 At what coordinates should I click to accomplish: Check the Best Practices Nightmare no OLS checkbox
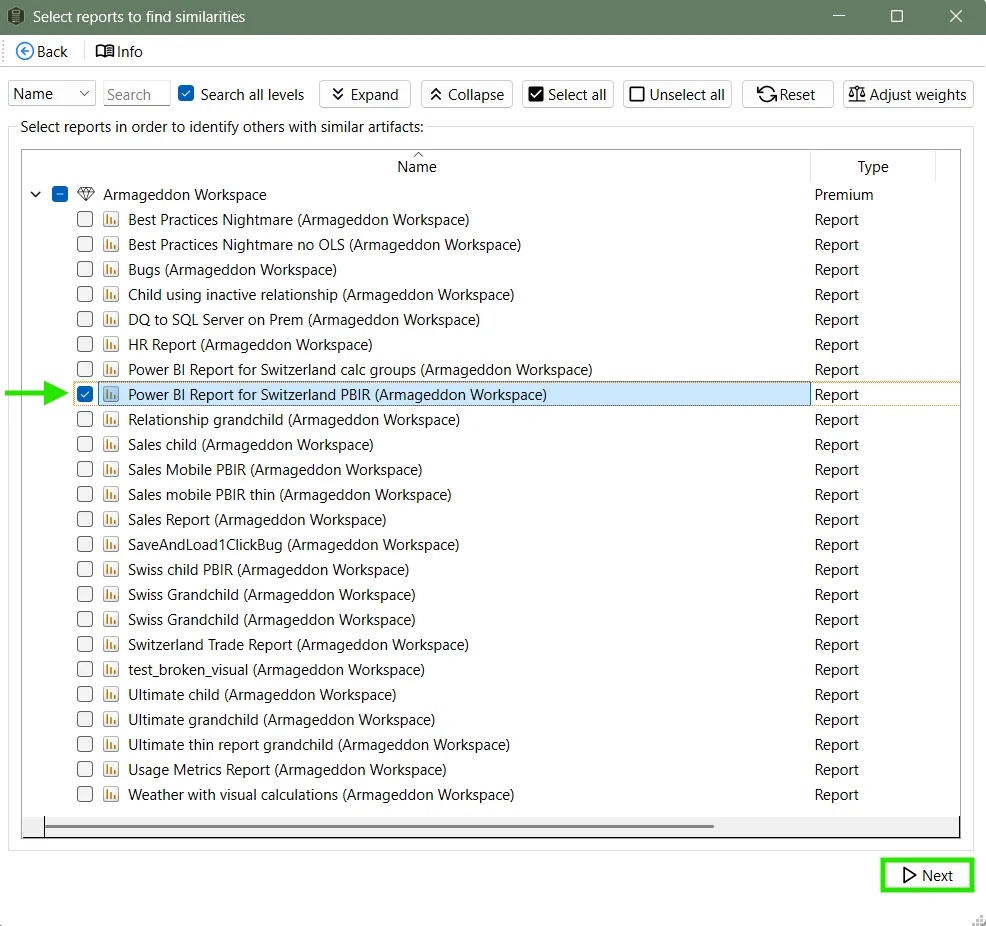pyautogui.click(x=85, y=244)
